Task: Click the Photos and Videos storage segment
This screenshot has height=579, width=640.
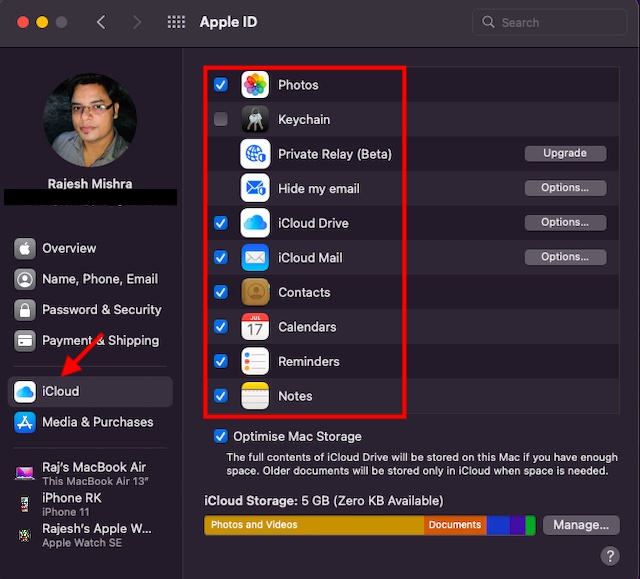Action: click(314, 525)
